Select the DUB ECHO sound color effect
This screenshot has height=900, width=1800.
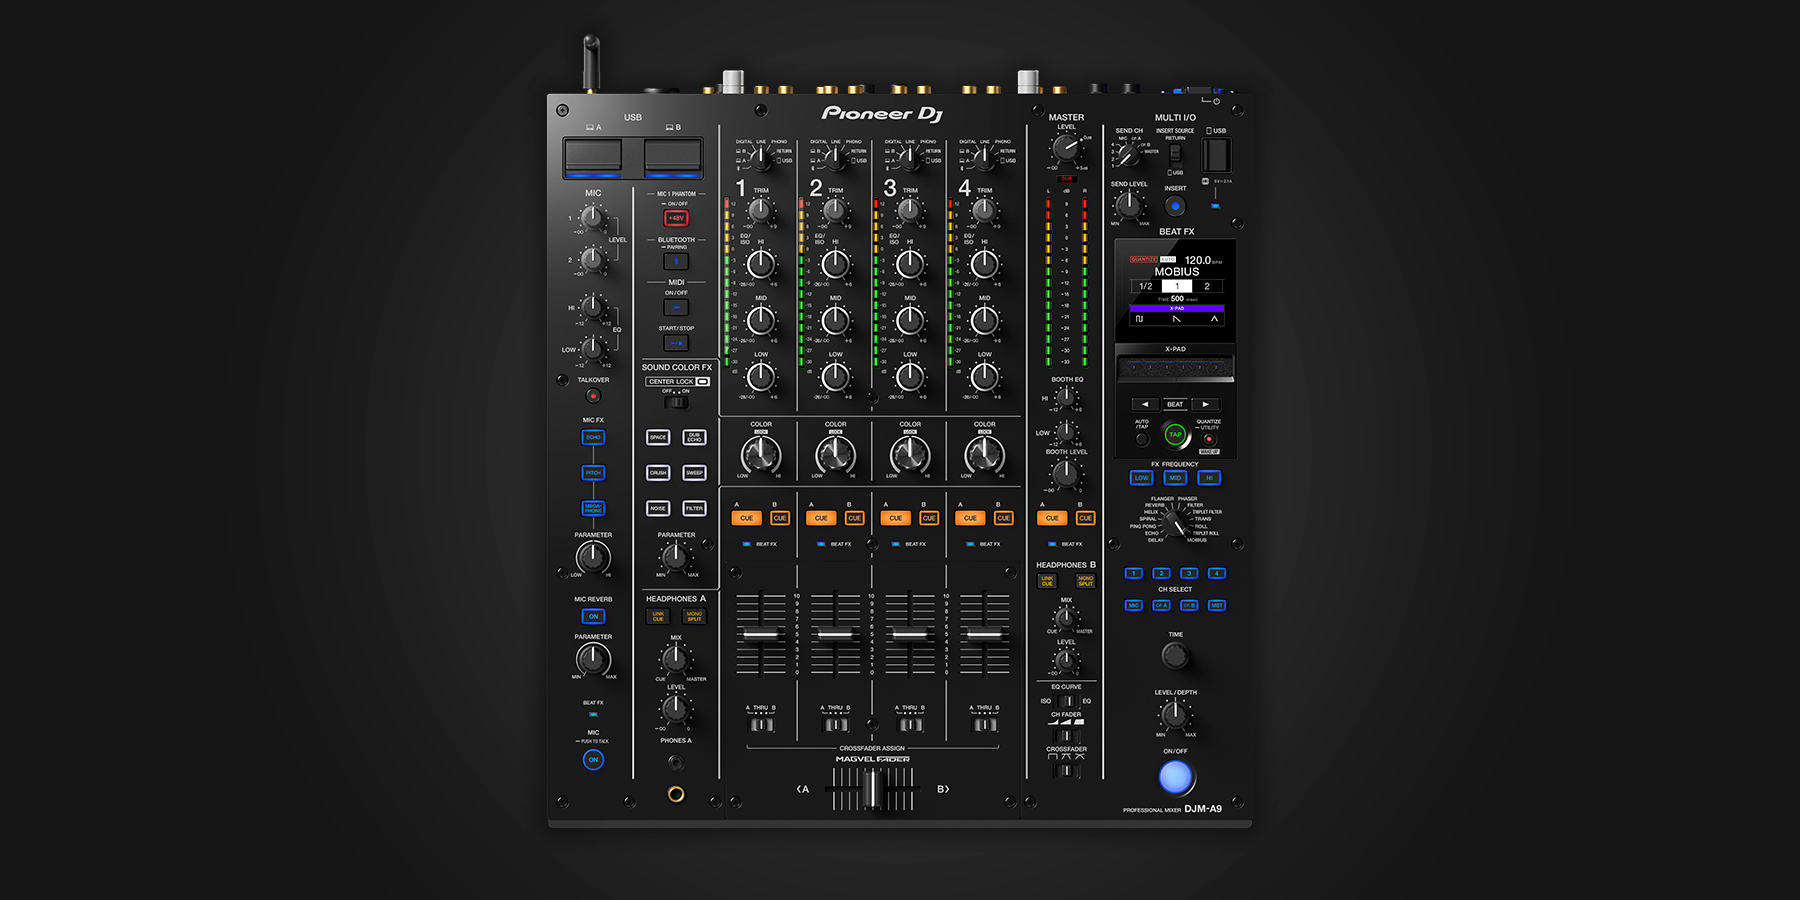pos(694,437)
